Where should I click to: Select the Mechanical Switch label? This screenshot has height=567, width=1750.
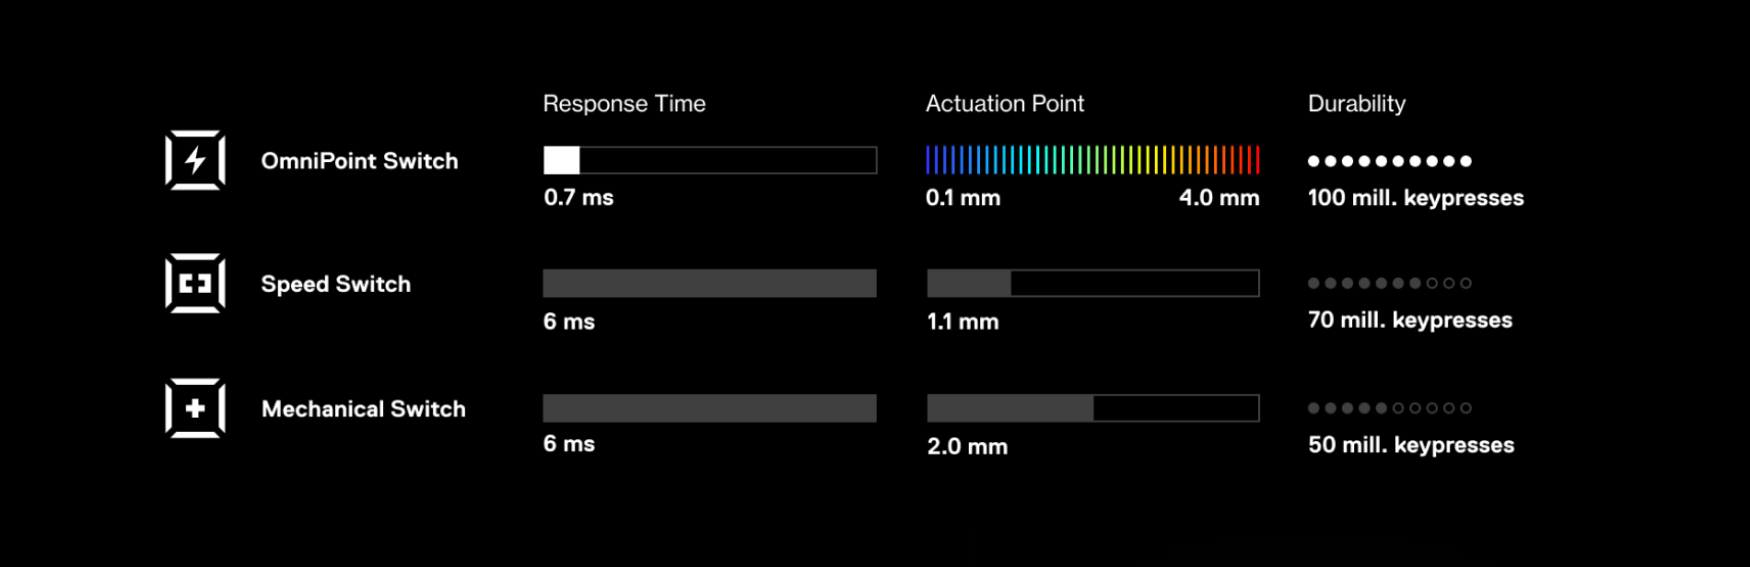[x=363, y=409]
